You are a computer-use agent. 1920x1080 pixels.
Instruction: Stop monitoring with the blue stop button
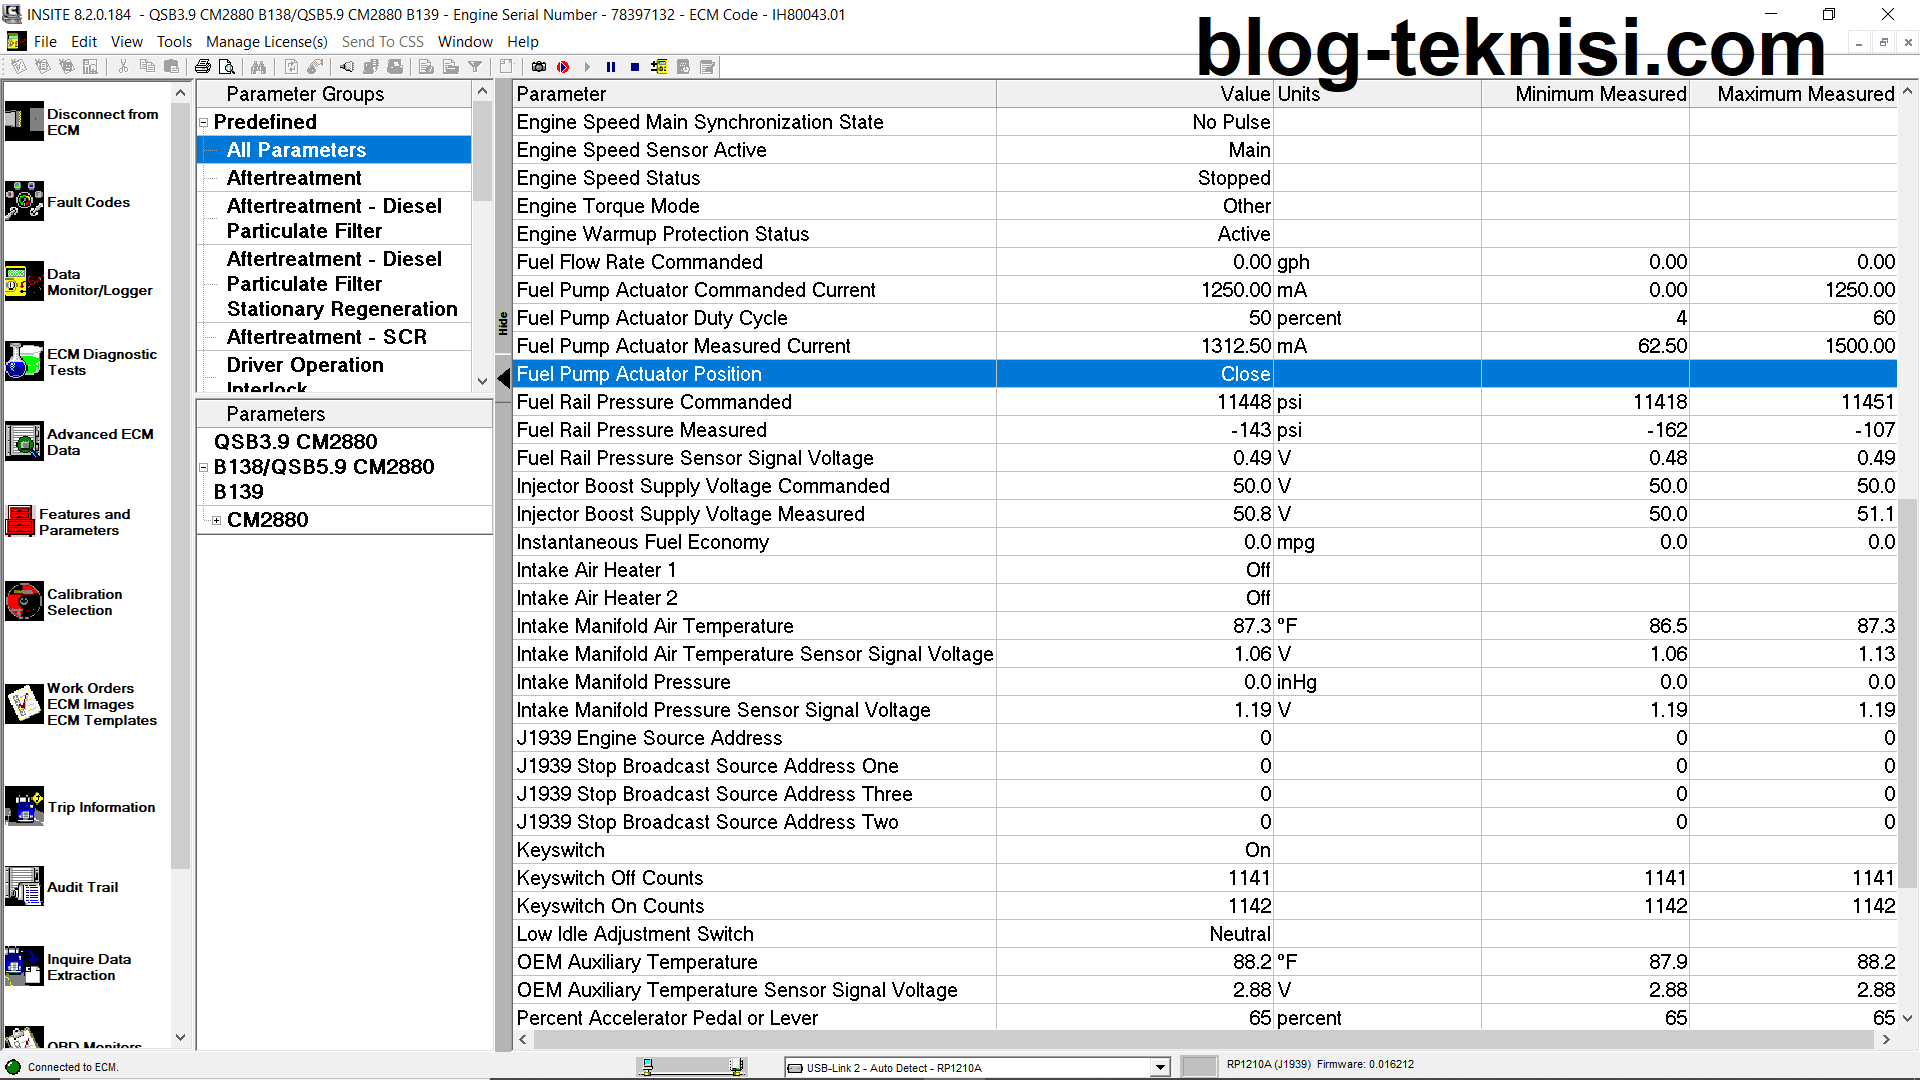coord(635,67)
